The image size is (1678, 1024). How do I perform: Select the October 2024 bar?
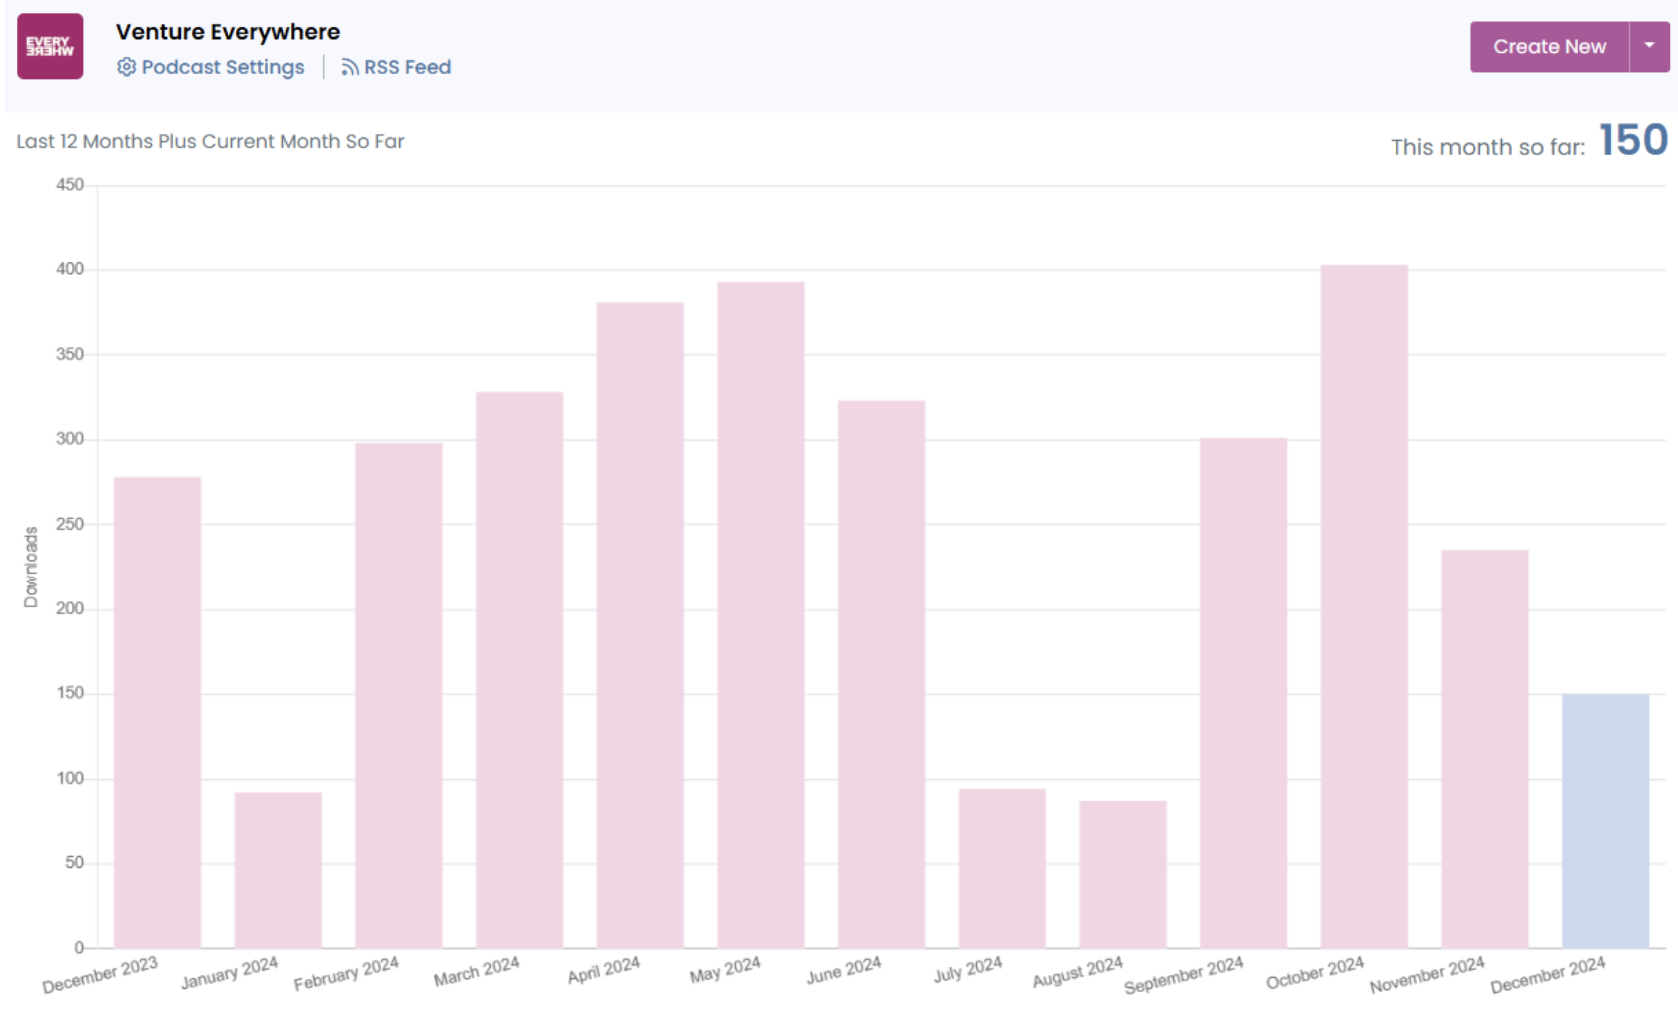tap(1364, 606)
